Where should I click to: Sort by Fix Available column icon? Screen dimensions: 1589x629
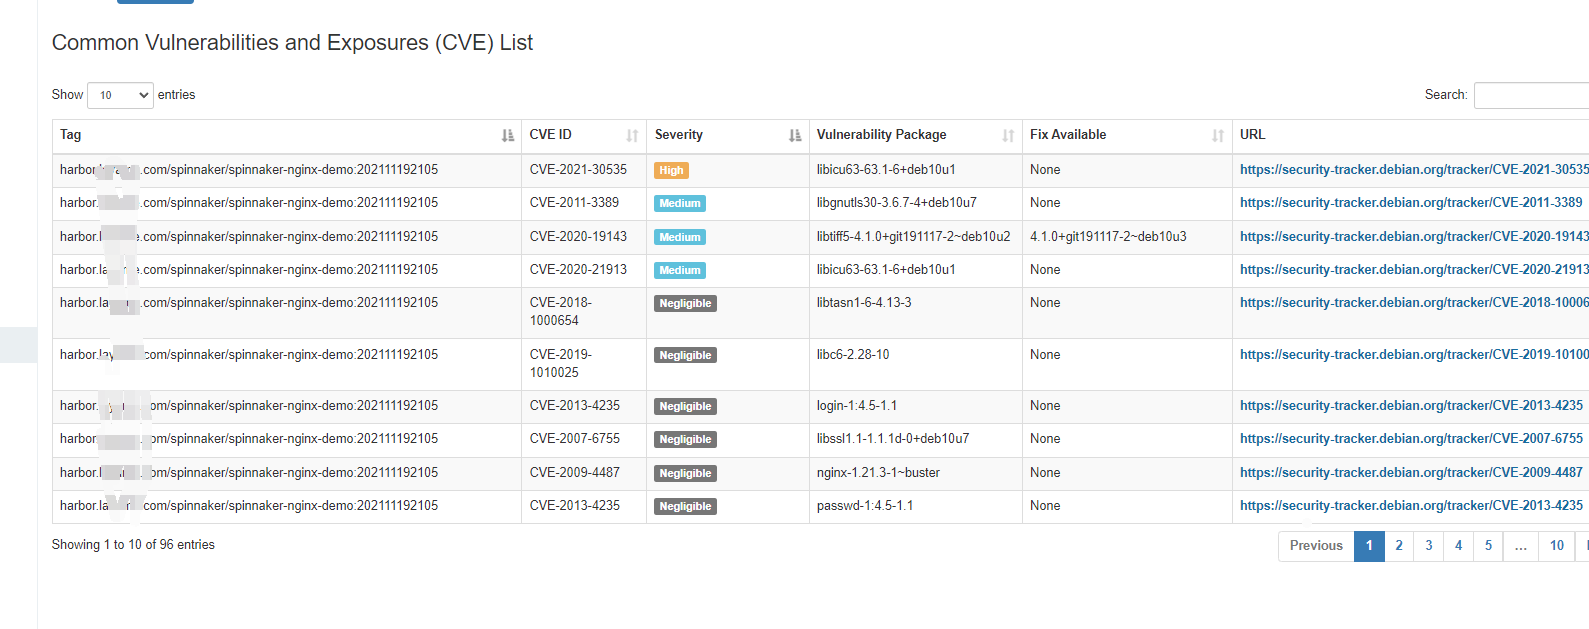coord(1218,135)
